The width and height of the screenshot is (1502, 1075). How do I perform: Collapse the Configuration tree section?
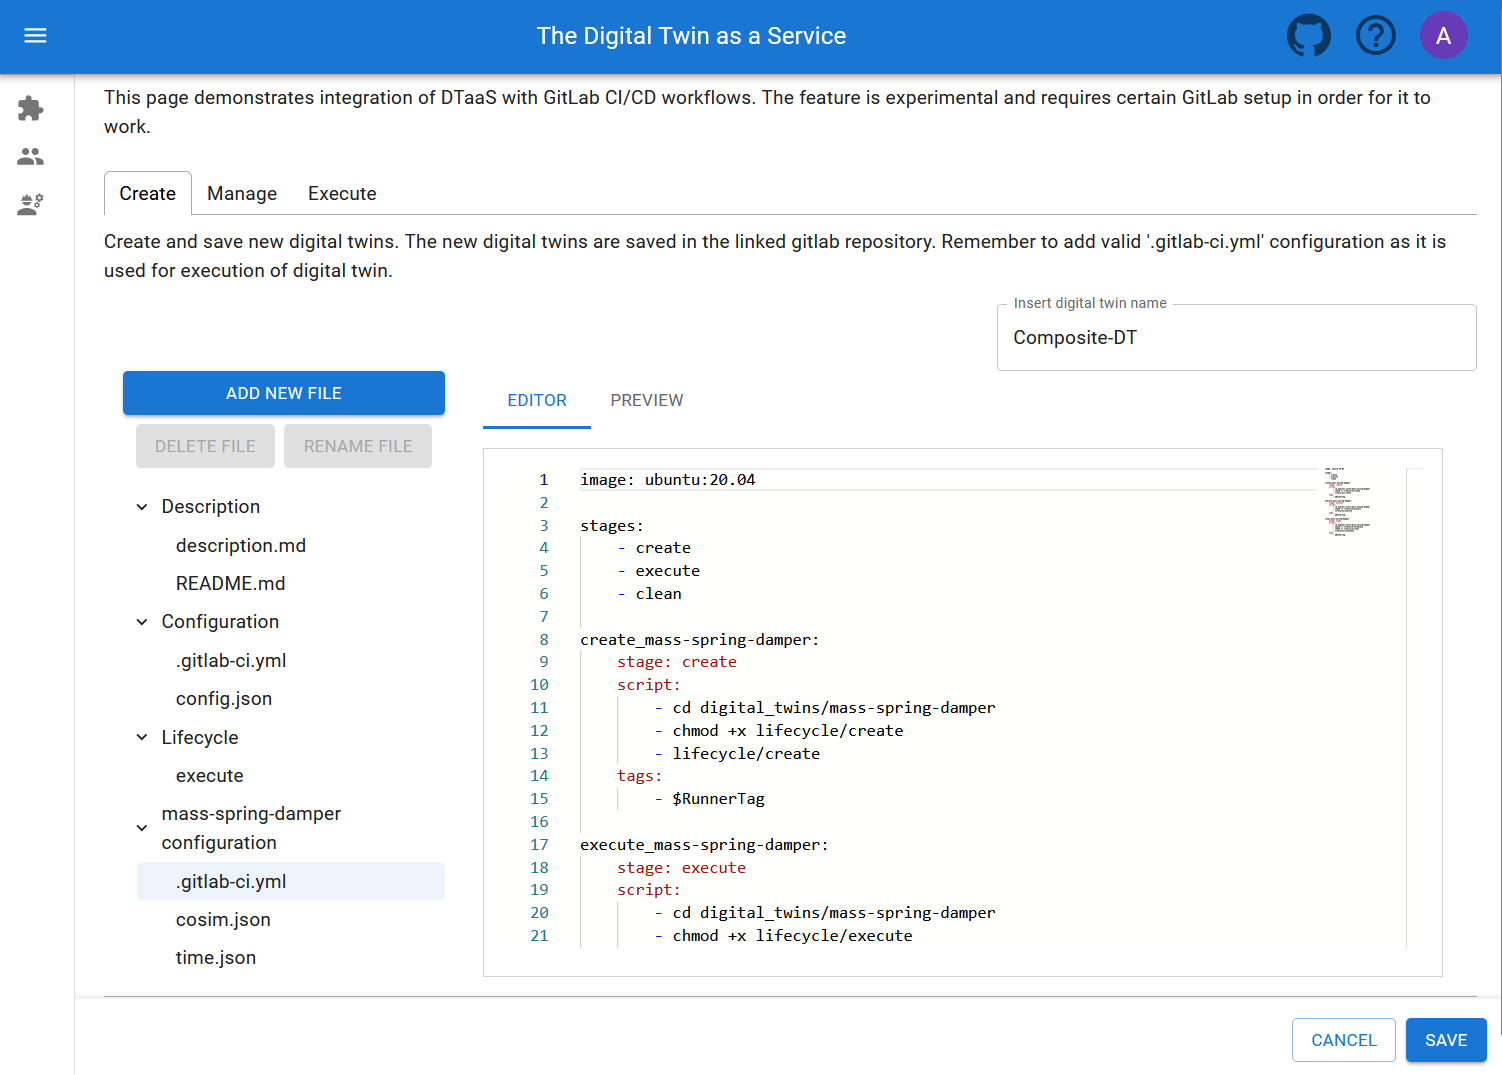[x=142, y=622]
